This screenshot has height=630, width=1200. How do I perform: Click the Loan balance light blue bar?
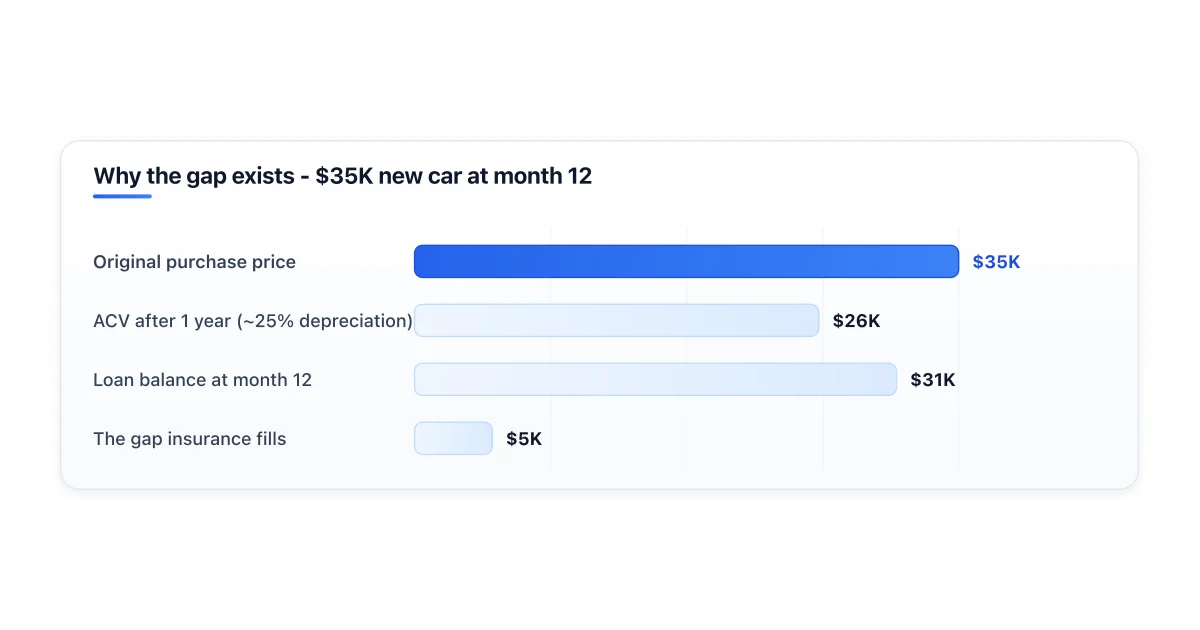[x=655, y=379]
